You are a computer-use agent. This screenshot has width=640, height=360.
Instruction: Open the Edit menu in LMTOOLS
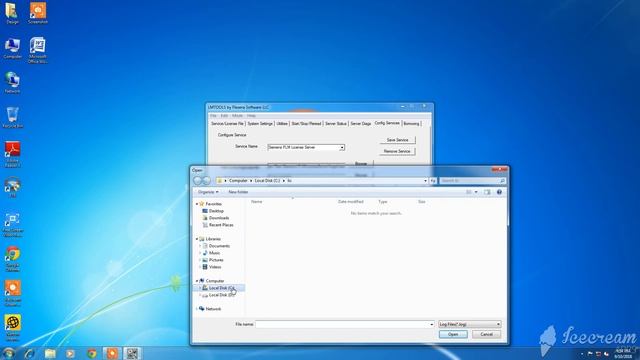click(x=224, y=116)
